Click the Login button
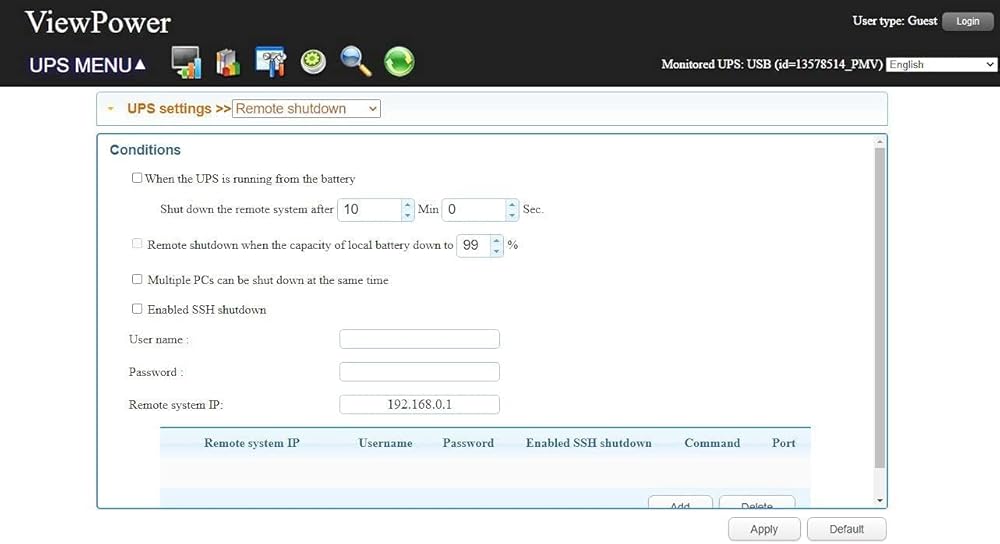The width and height of the screenshot is (1000, 544). click(967, 21)
